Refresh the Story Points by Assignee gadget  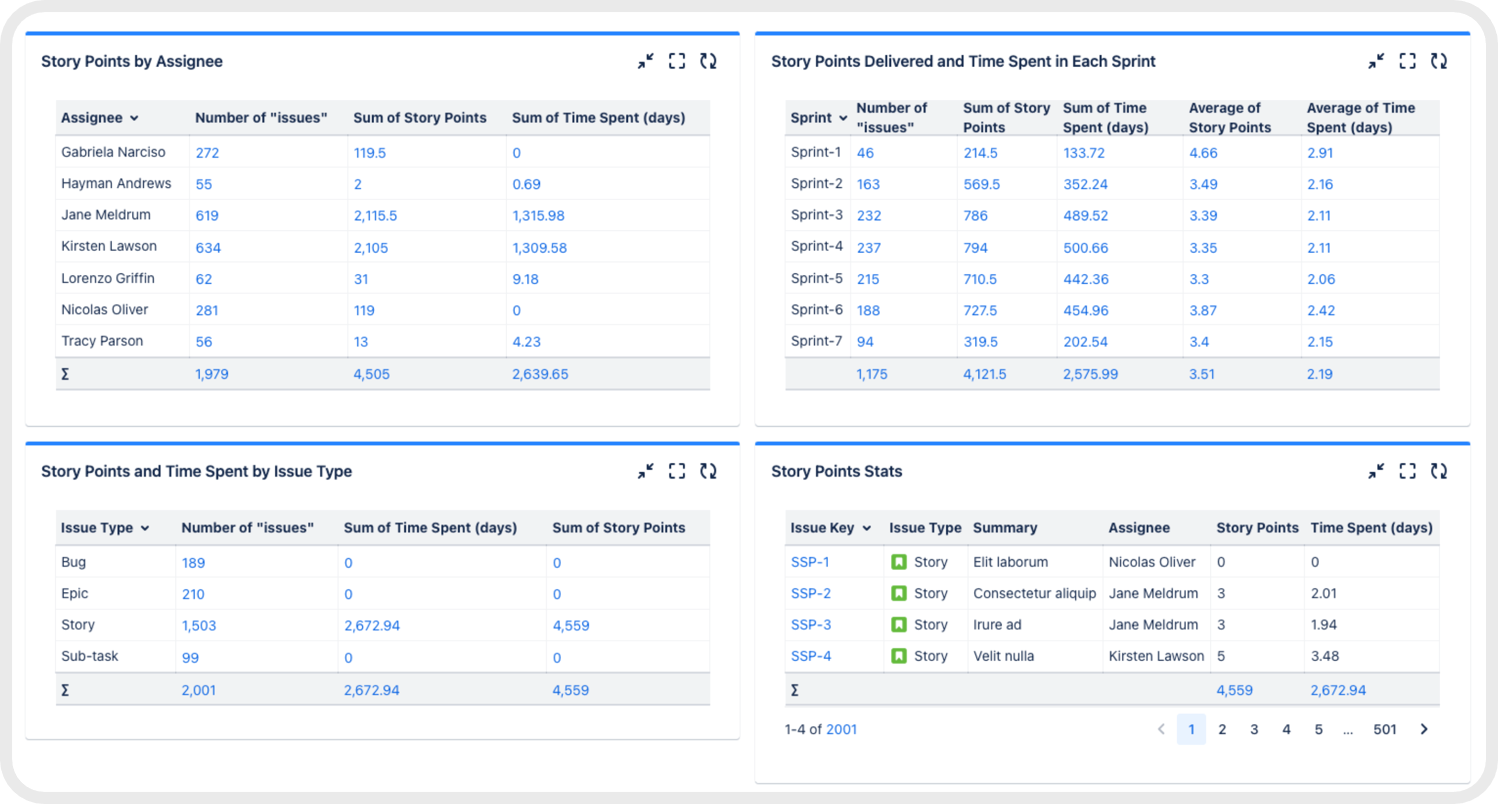[709, 61]
